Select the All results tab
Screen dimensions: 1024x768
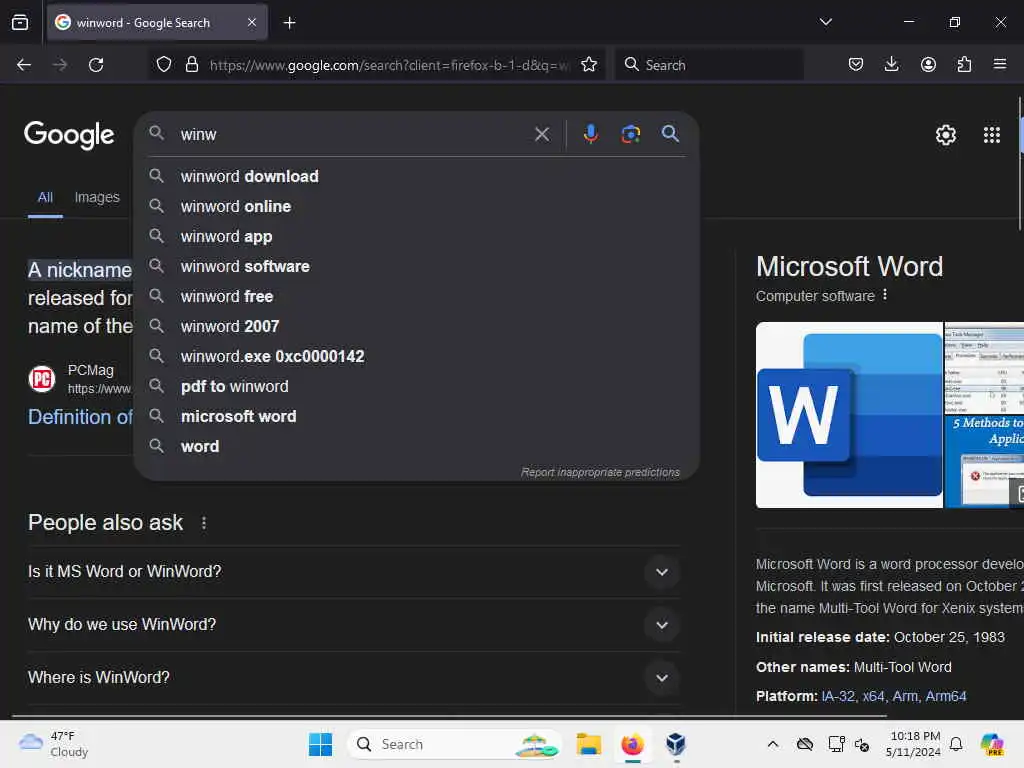(45, 197)
